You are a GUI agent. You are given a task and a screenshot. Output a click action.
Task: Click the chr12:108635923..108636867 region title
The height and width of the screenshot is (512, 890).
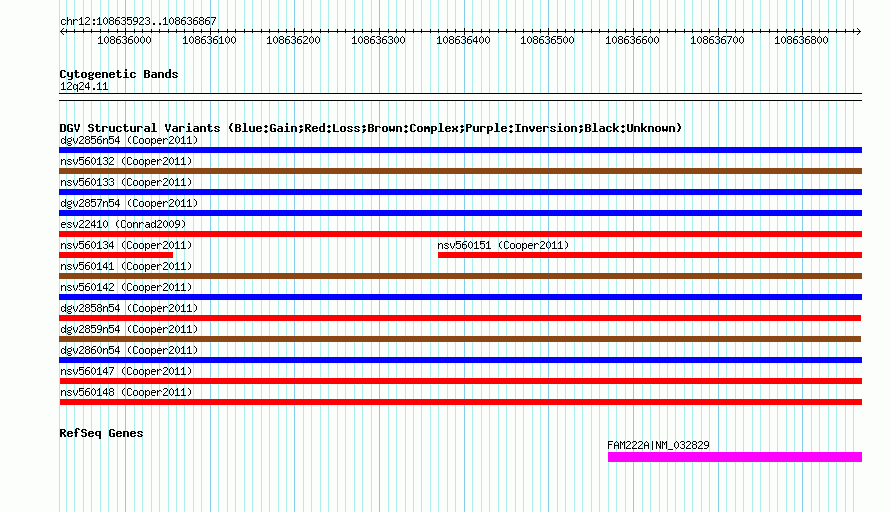(x=138, y=21)
